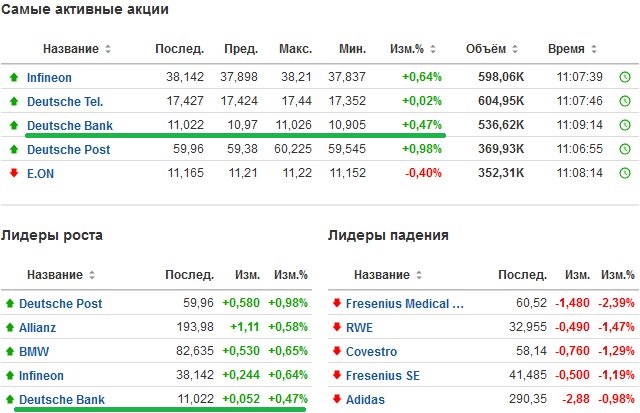This screenshot has width=640, height=413.
Task: Open Deutsche Tel. stock link
Action: click(65, 102)
